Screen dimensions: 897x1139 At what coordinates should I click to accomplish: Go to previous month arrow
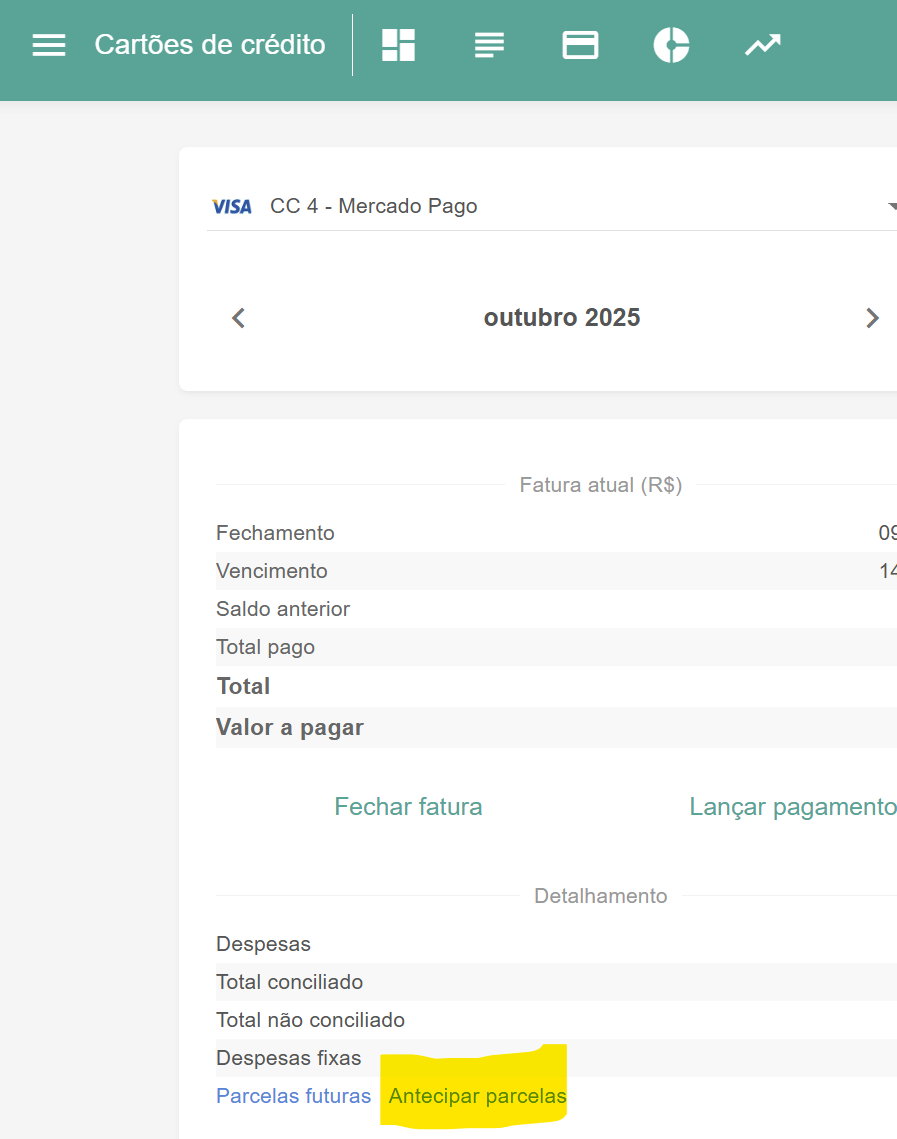pyautogui.click(x=238, y=318)
